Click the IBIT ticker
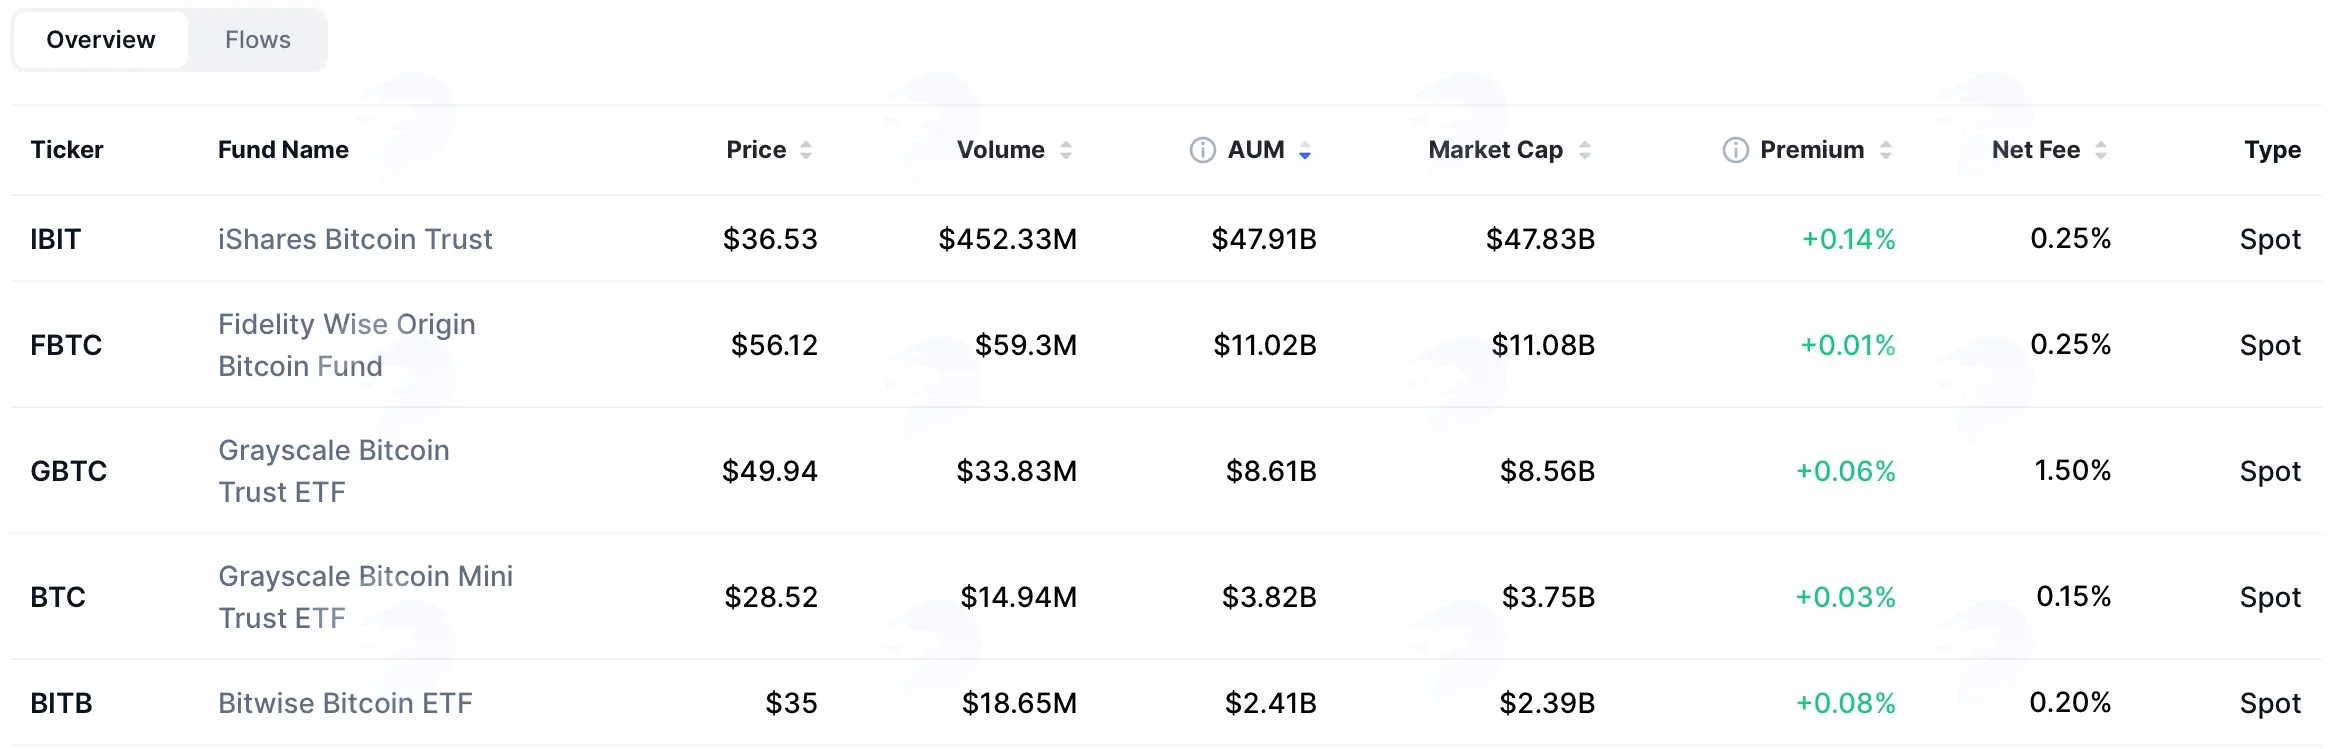The width and height of the screenshot is (2345, 749). (x=55, y=239)
